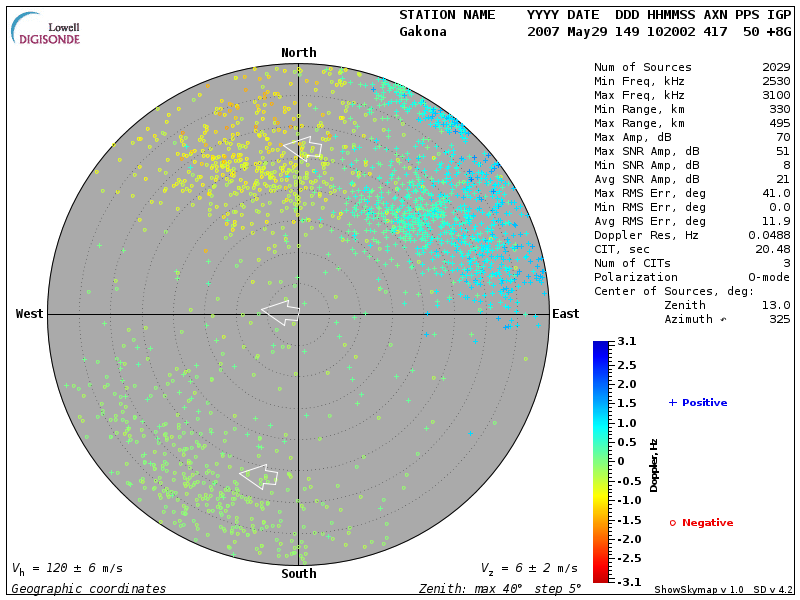
Task: Click the Vz vertical velocity readout
Action: (528, 568)
